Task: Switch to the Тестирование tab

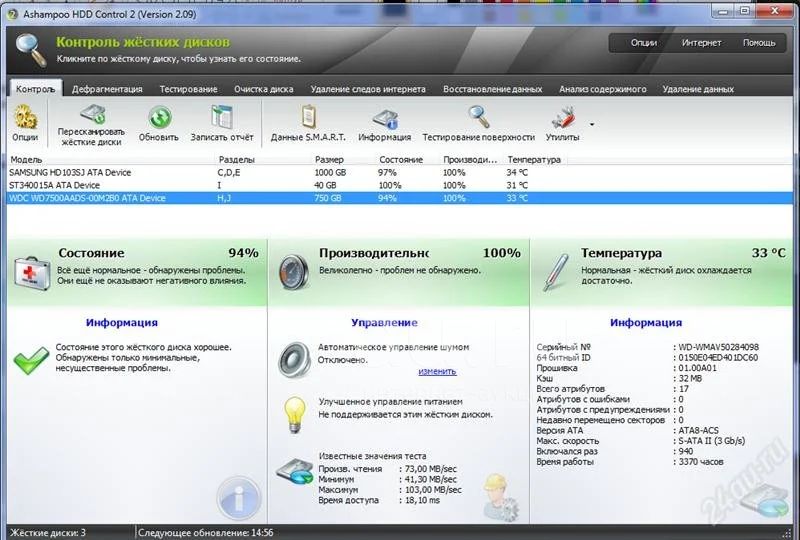Action: point(188,89)
